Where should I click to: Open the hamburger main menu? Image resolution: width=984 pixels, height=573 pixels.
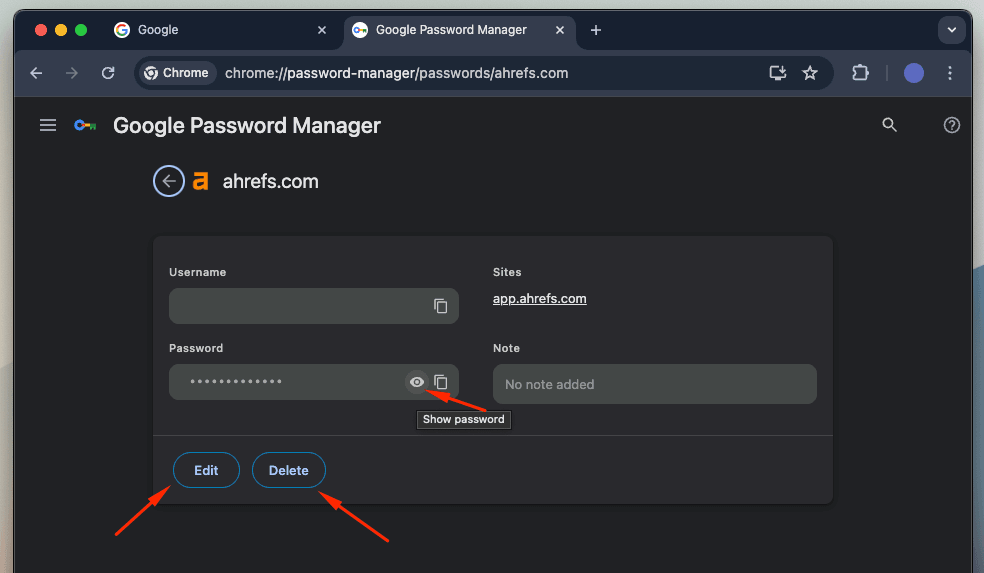[x=47, y=125]
